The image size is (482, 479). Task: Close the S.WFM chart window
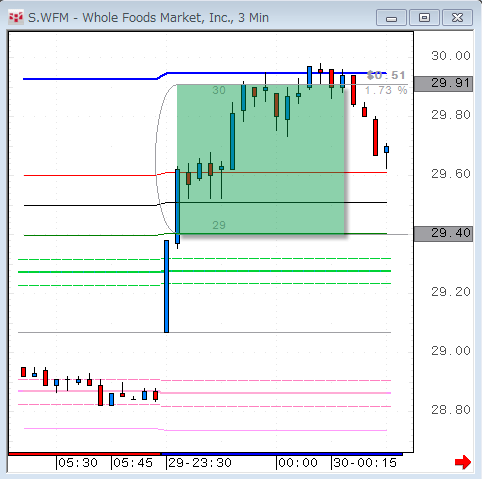point(457,18)
